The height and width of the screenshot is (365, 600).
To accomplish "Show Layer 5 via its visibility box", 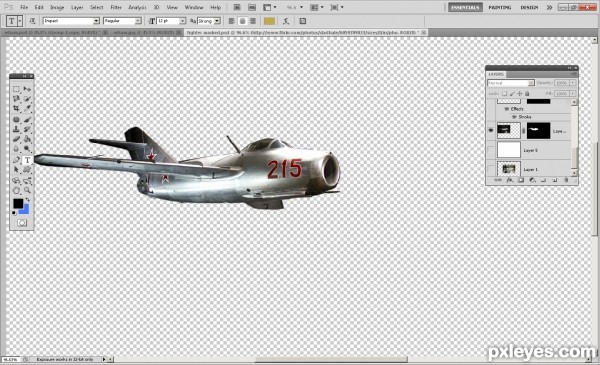I will tap(491, 150).
